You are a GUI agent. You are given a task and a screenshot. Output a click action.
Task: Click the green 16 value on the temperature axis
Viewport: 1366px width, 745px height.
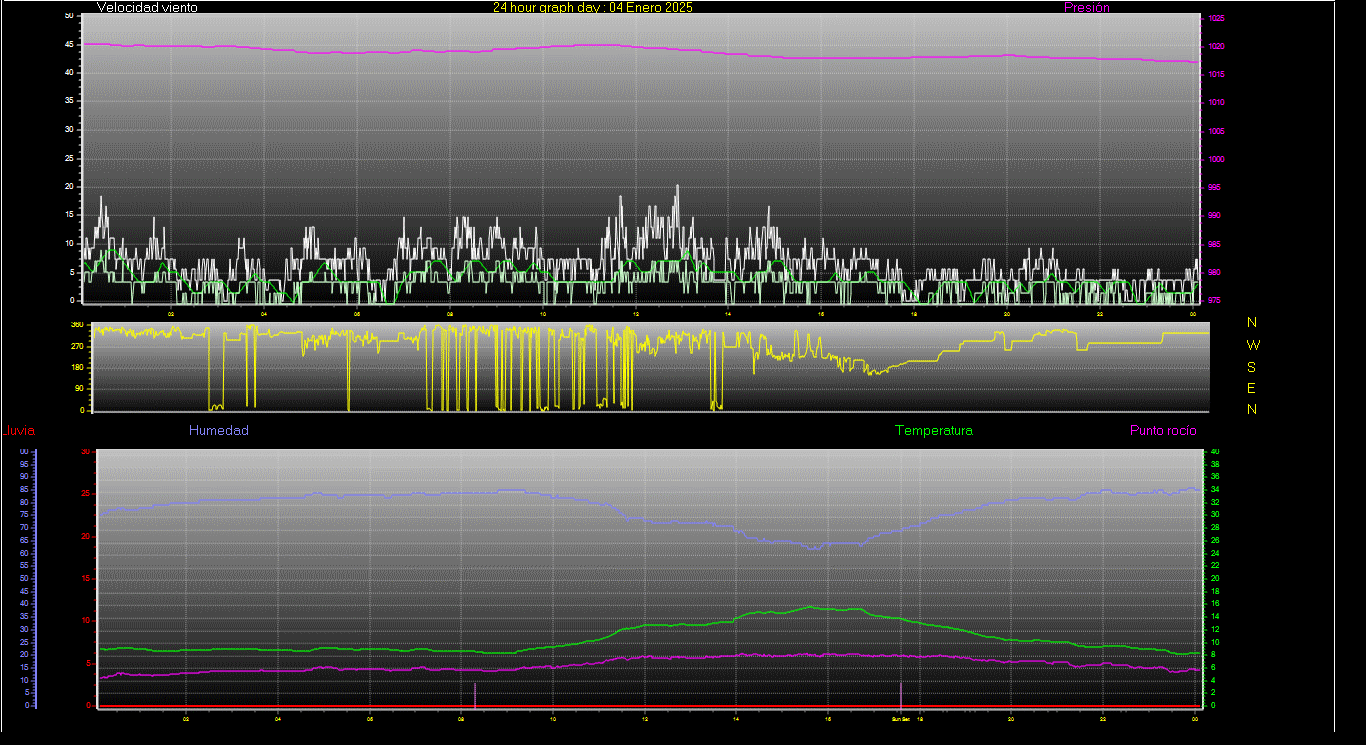(x=1215, y=604)
